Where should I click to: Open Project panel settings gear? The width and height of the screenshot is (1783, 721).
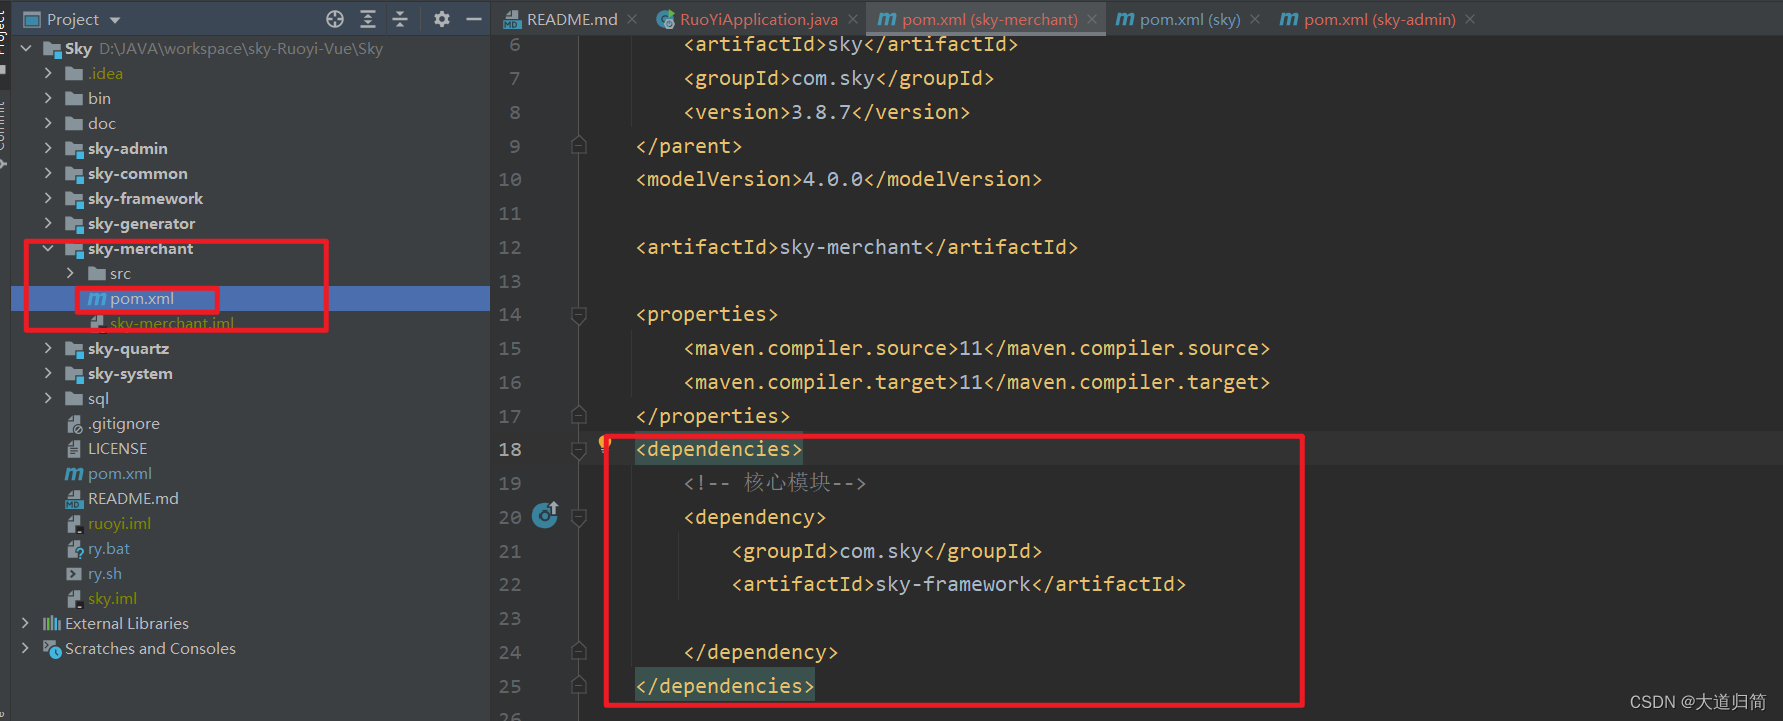click(442, 19)
